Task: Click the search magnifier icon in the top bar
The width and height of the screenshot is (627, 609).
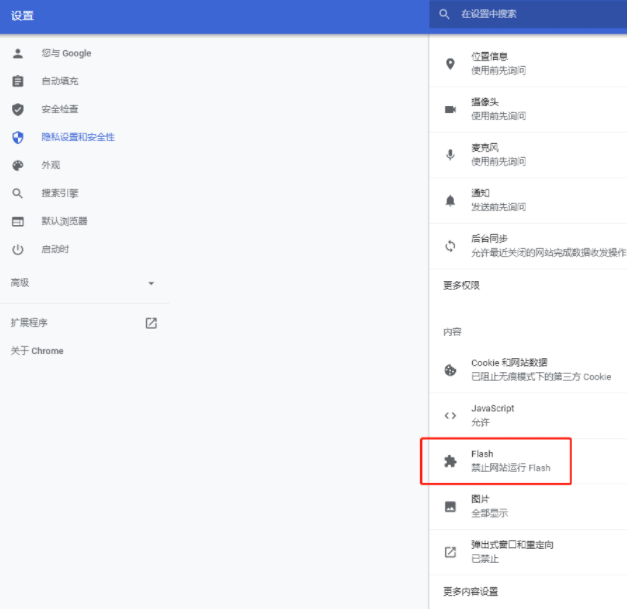Action: (444, 14)
